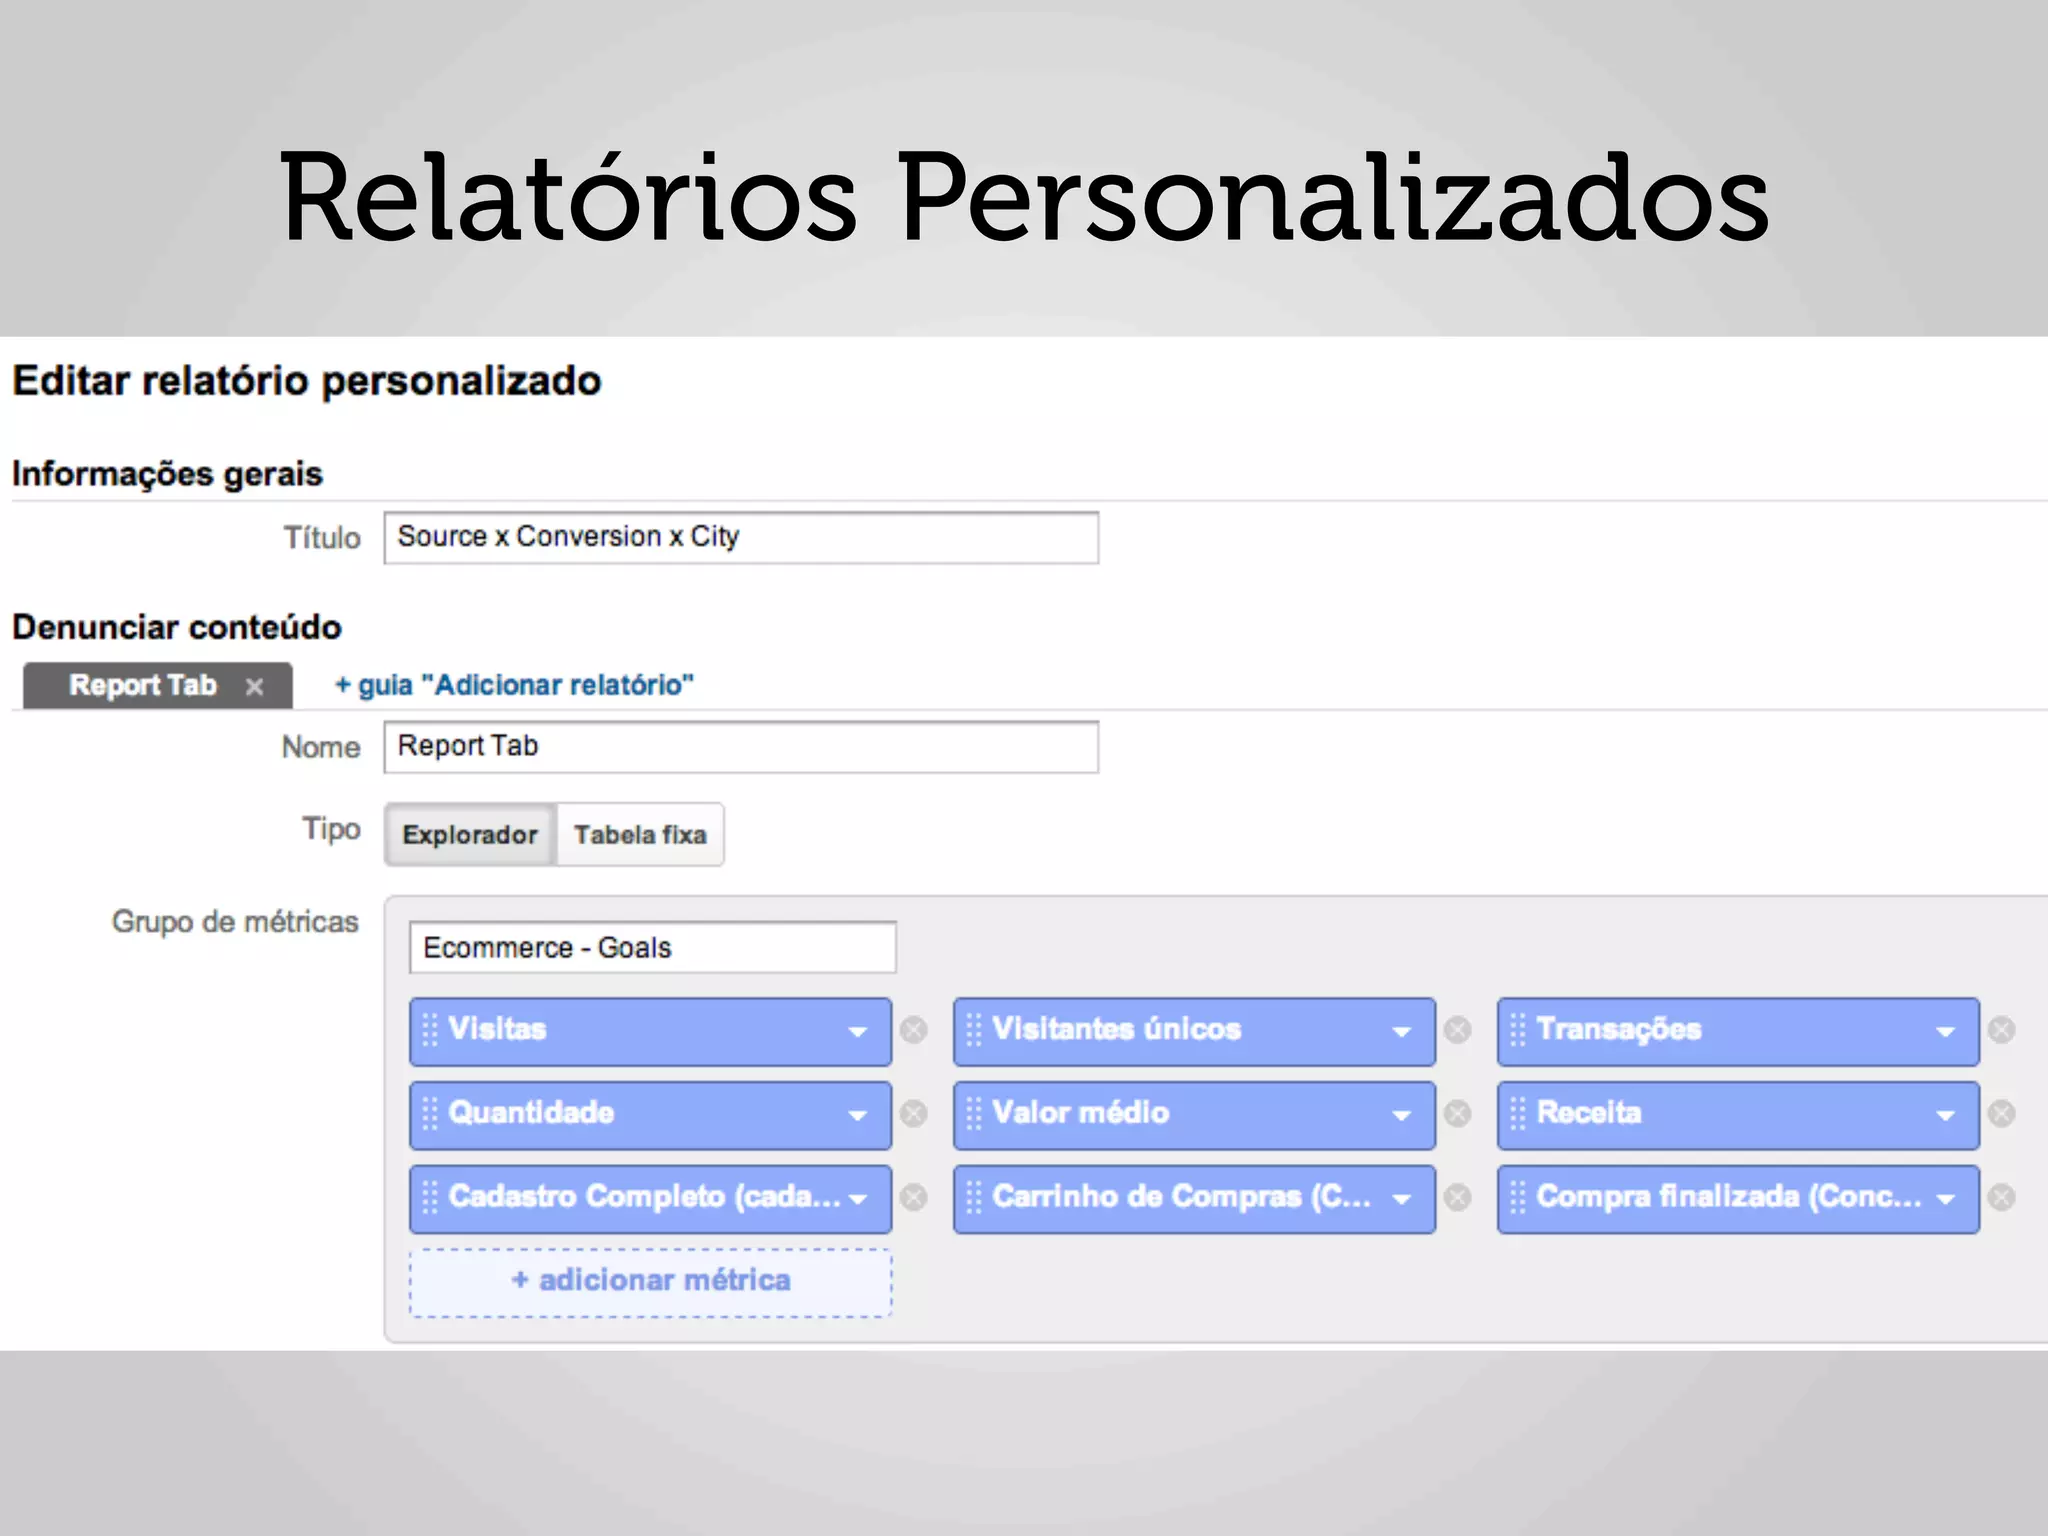The image size is (2048, 1536).
Task: Remove the Quantidade metric
Action: [913, 1114]
